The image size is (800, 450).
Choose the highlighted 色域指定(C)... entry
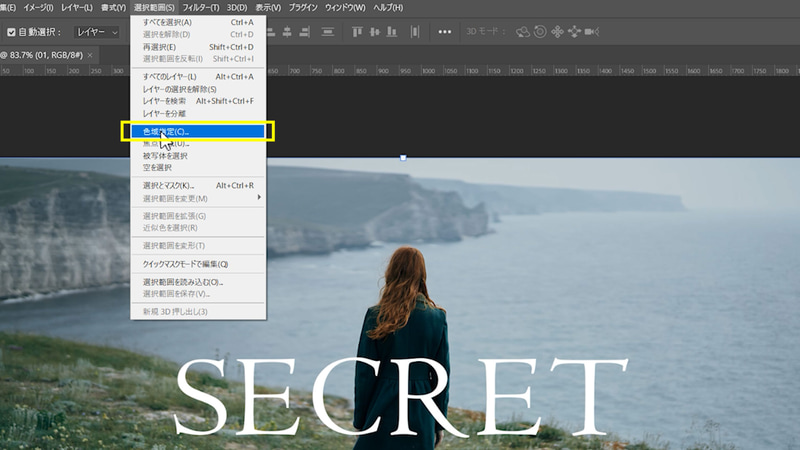point(198,132)
